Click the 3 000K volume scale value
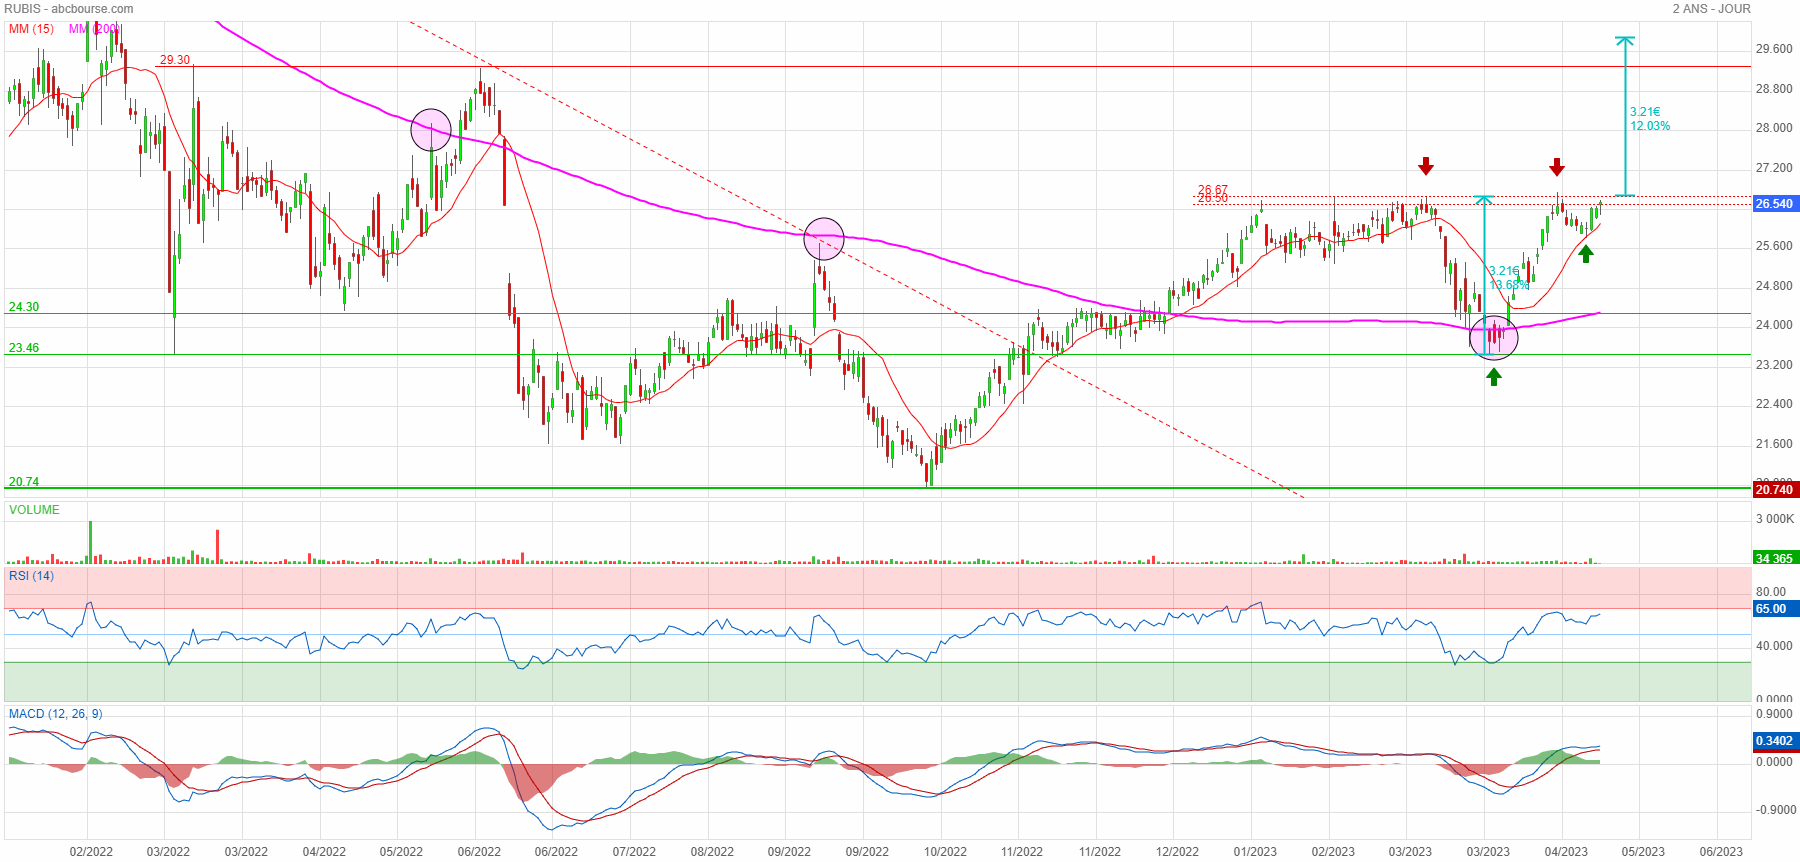The width and height of the screenshot is (1800, 862). [1775, 519]
